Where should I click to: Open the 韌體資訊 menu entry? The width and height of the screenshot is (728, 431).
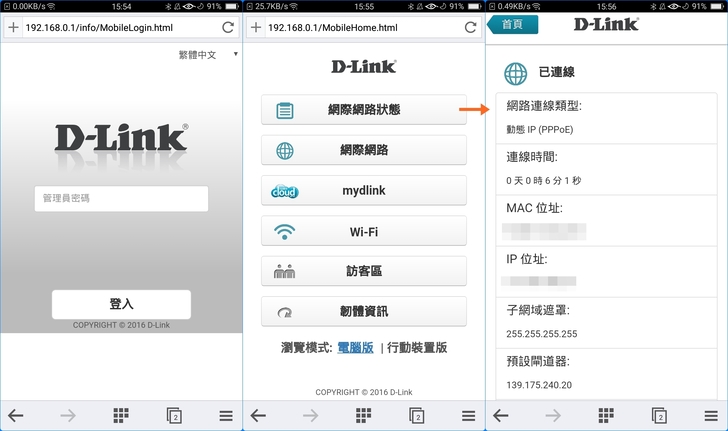364,312
